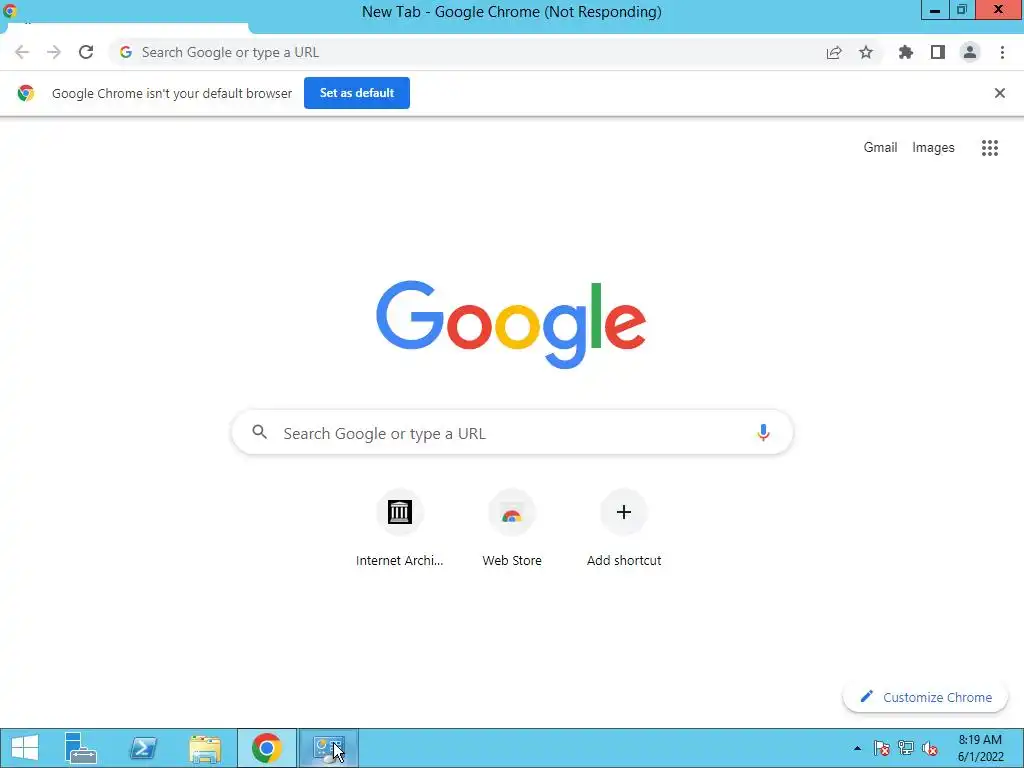This screenshot has height=768, width=1024.
Task: Start voice search with microphone
Action: click(763, 432)
